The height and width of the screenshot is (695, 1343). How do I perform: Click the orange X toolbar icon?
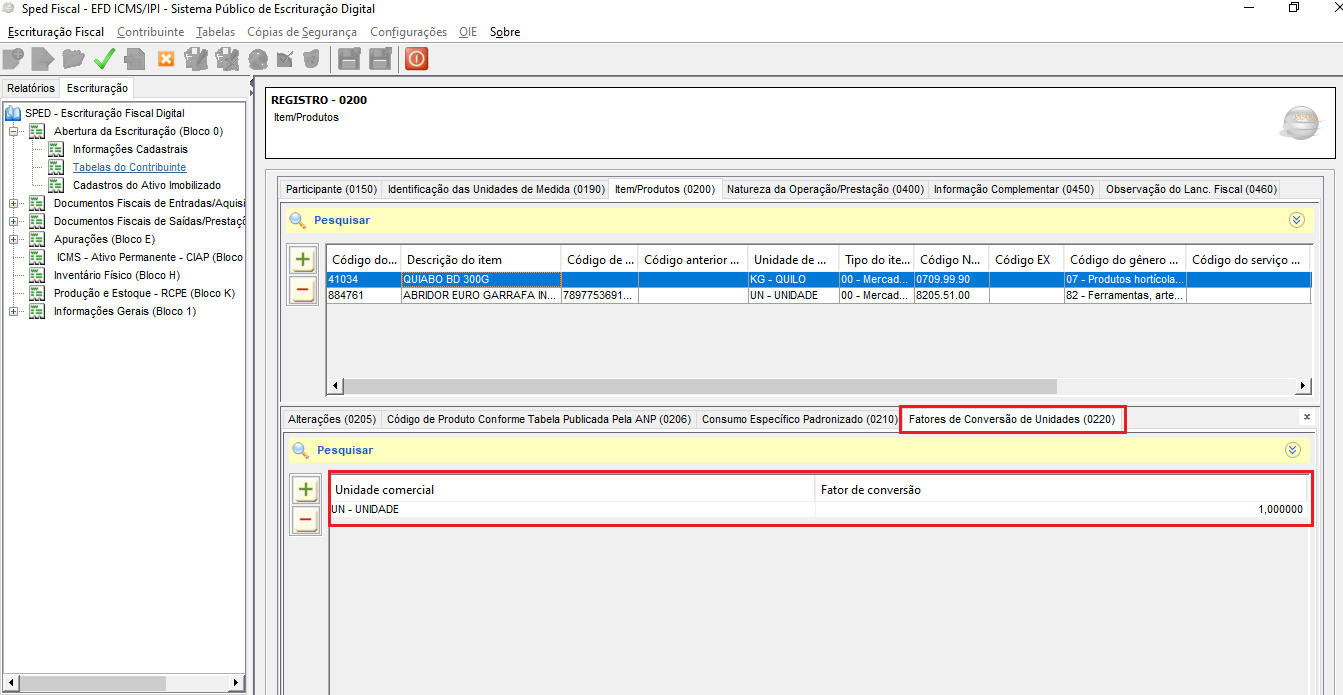point(166,59)
